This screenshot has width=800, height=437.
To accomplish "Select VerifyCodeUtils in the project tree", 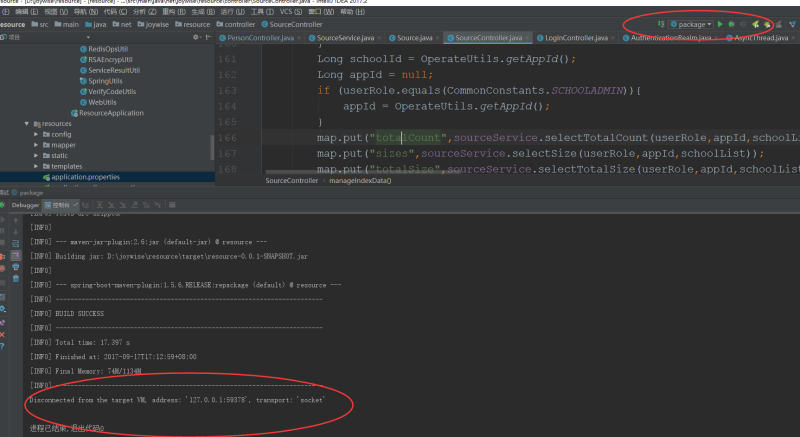I will pyautogui.click(x=112, y=91).
